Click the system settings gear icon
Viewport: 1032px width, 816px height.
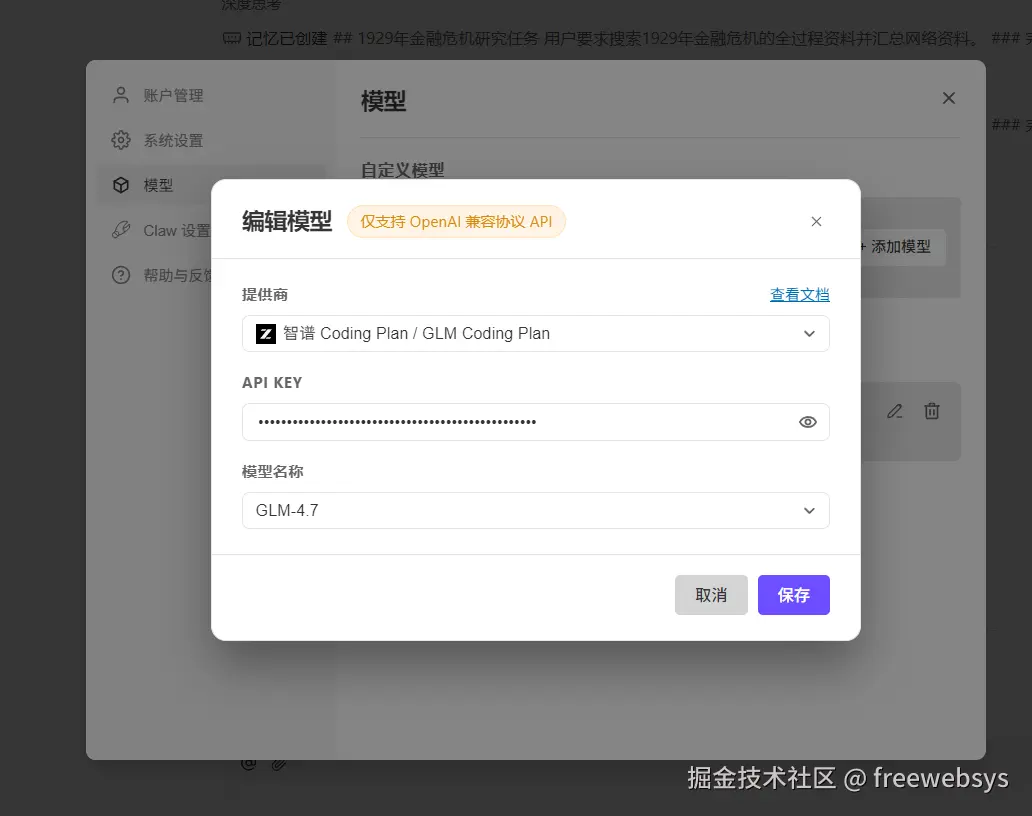[x=121, y=140]
